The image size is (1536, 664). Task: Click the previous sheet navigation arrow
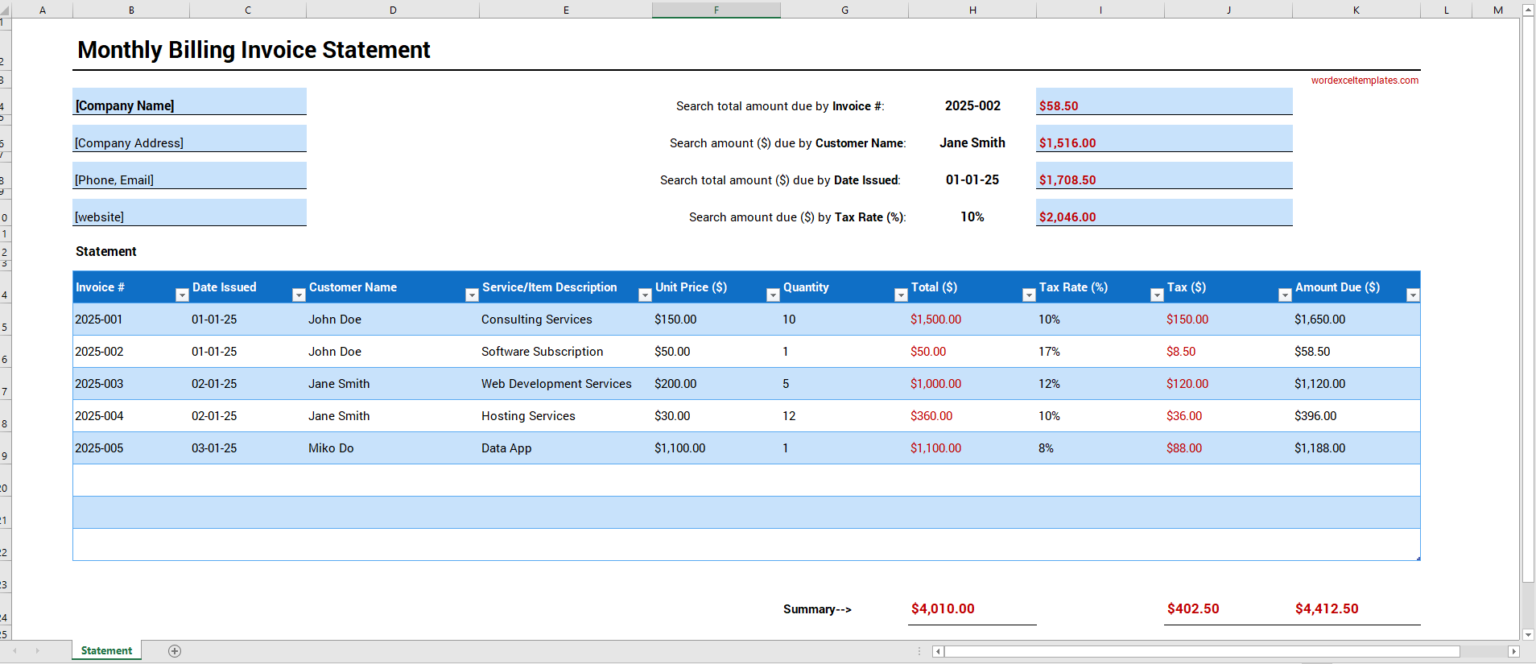coord(14,651)
